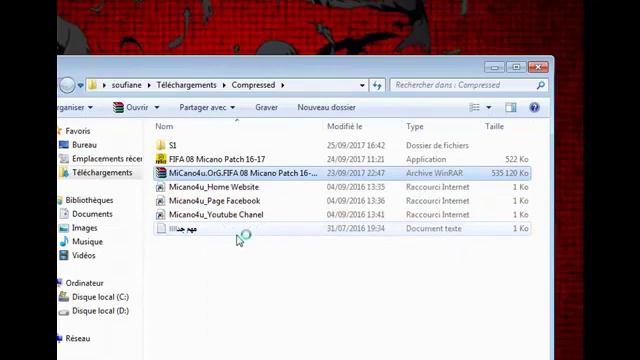Click the Archive WinRAR type cell
This screenshot has width=640, height=360.
(x=434, y=173)
